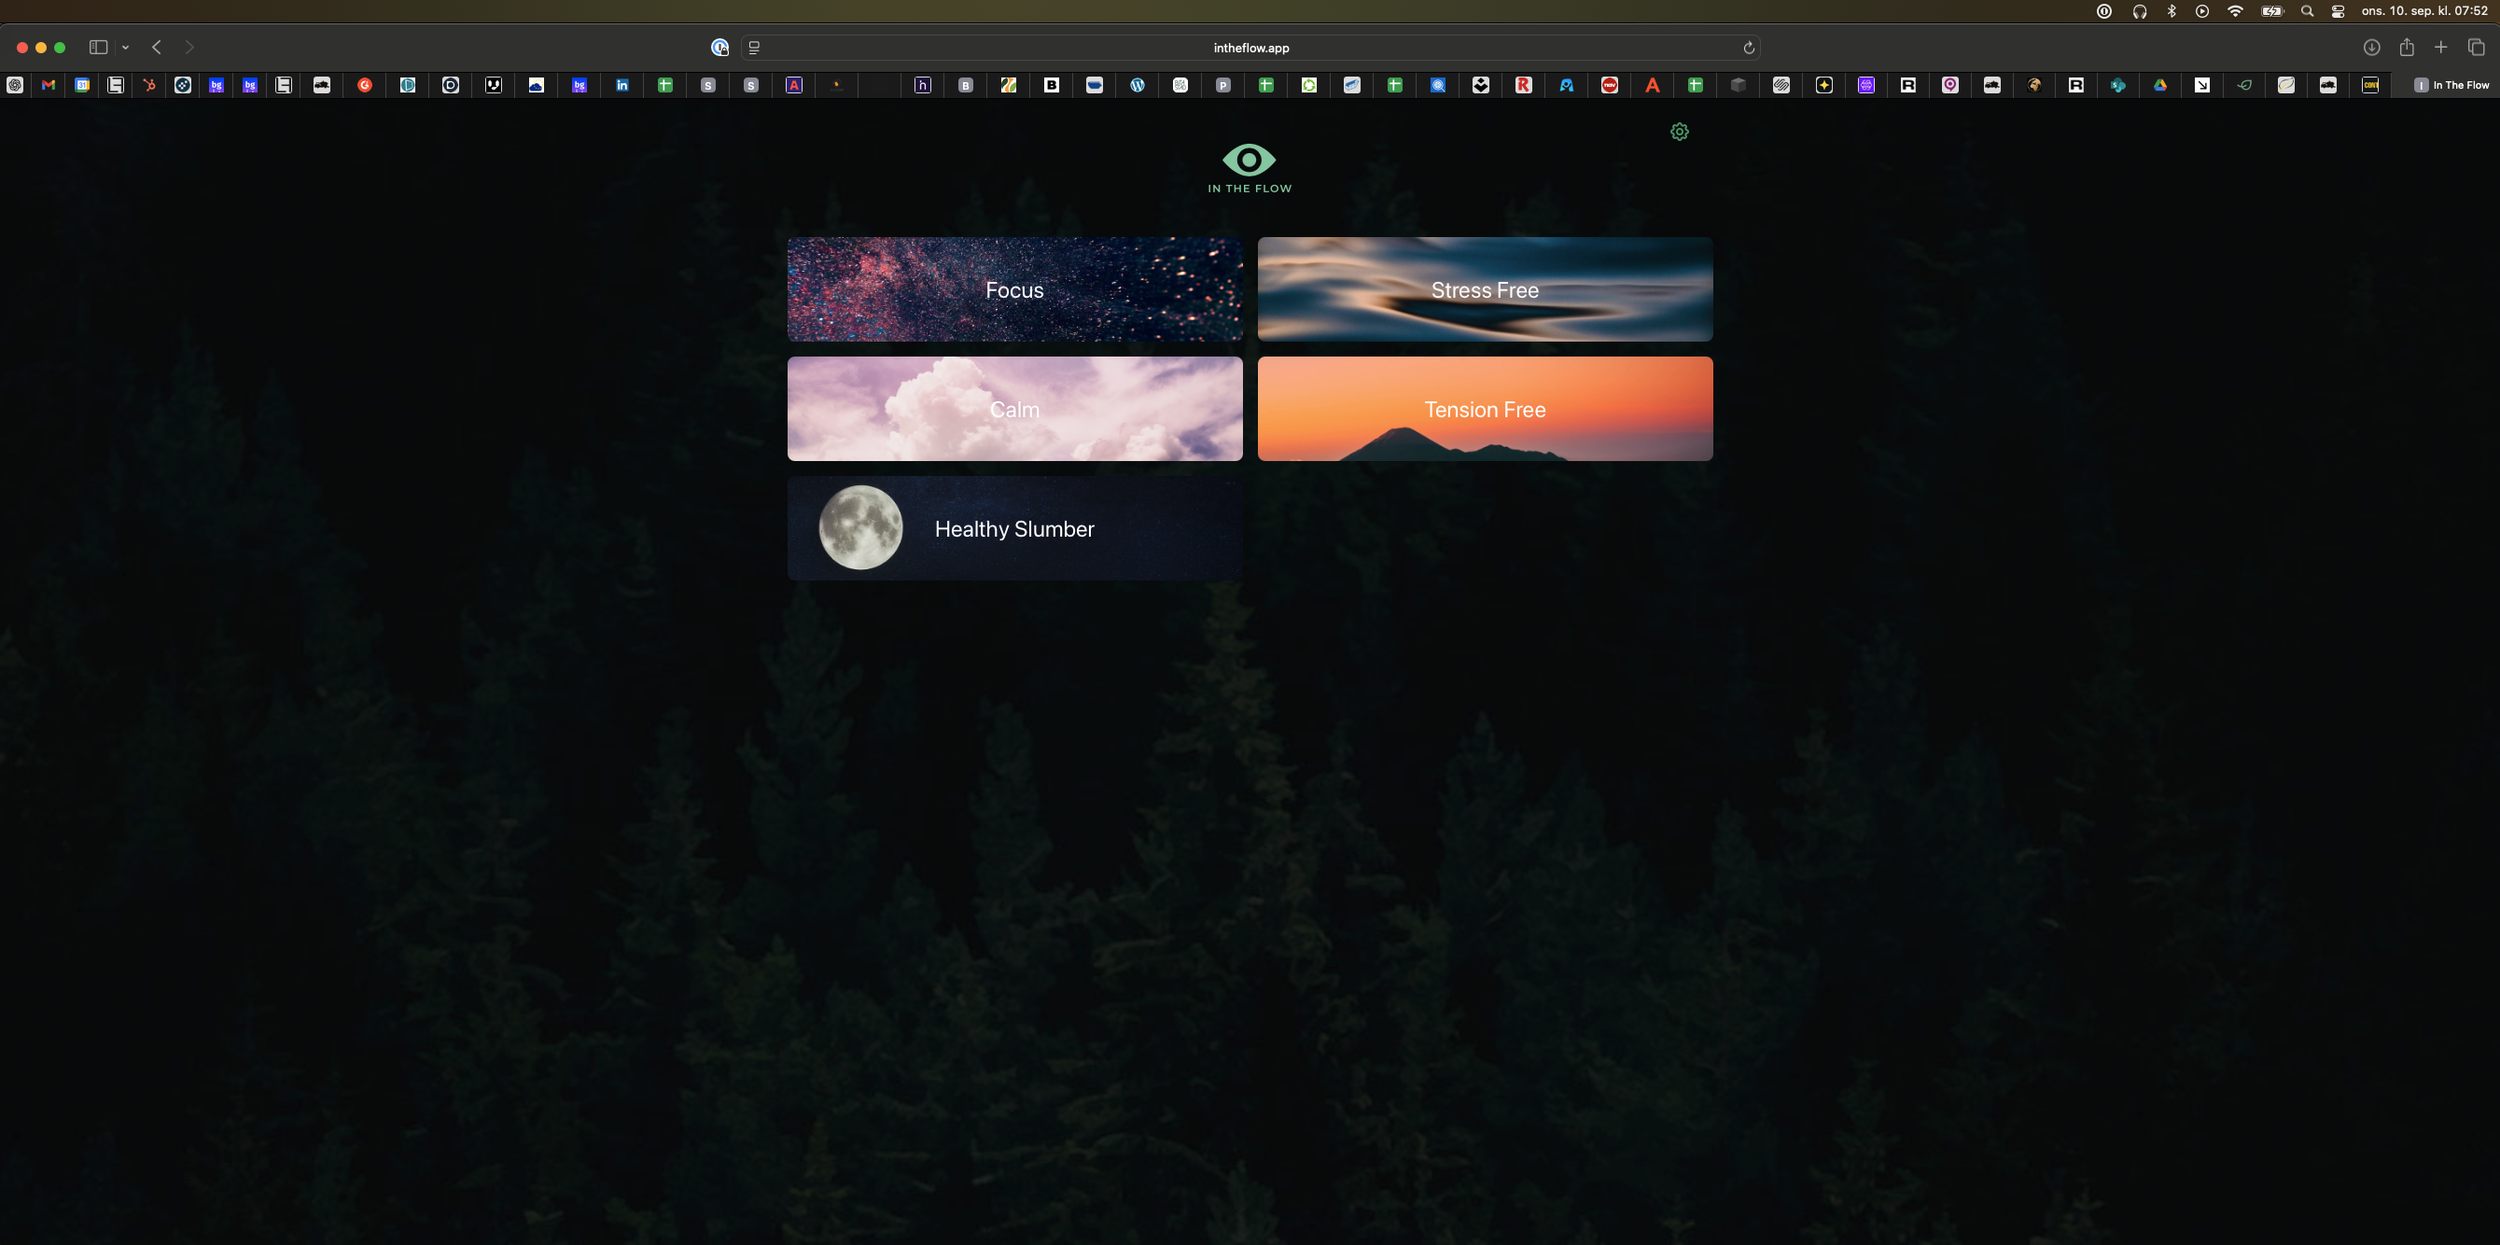Screen dimensions: 2500x1245
Task: Expand the tab group dropdown arrow
Action: (x=125, y=48)
